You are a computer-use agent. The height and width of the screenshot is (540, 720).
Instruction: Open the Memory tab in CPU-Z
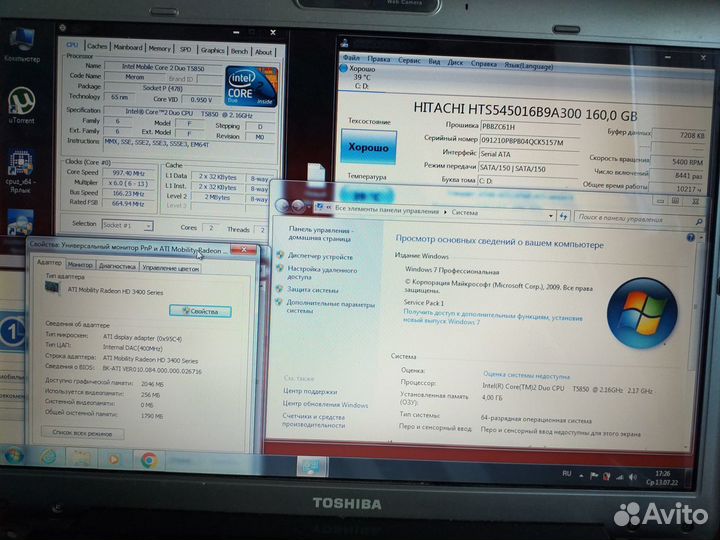(159, 48)
